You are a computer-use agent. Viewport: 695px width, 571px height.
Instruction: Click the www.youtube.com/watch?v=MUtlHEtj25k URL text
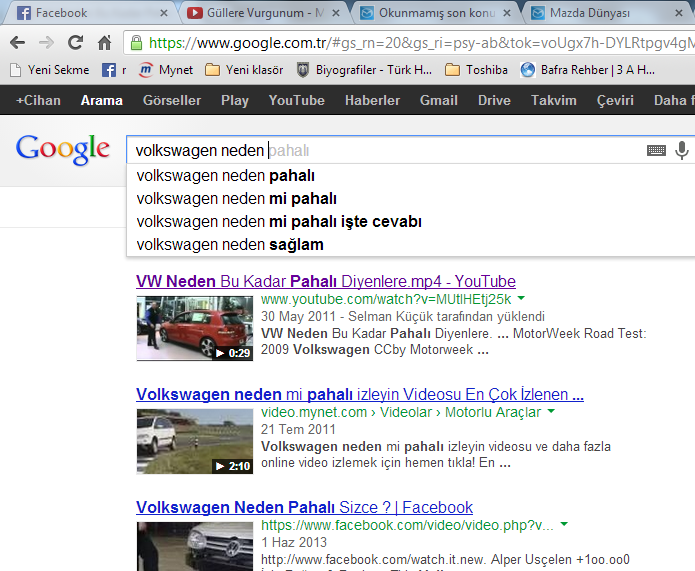[386, 299]
